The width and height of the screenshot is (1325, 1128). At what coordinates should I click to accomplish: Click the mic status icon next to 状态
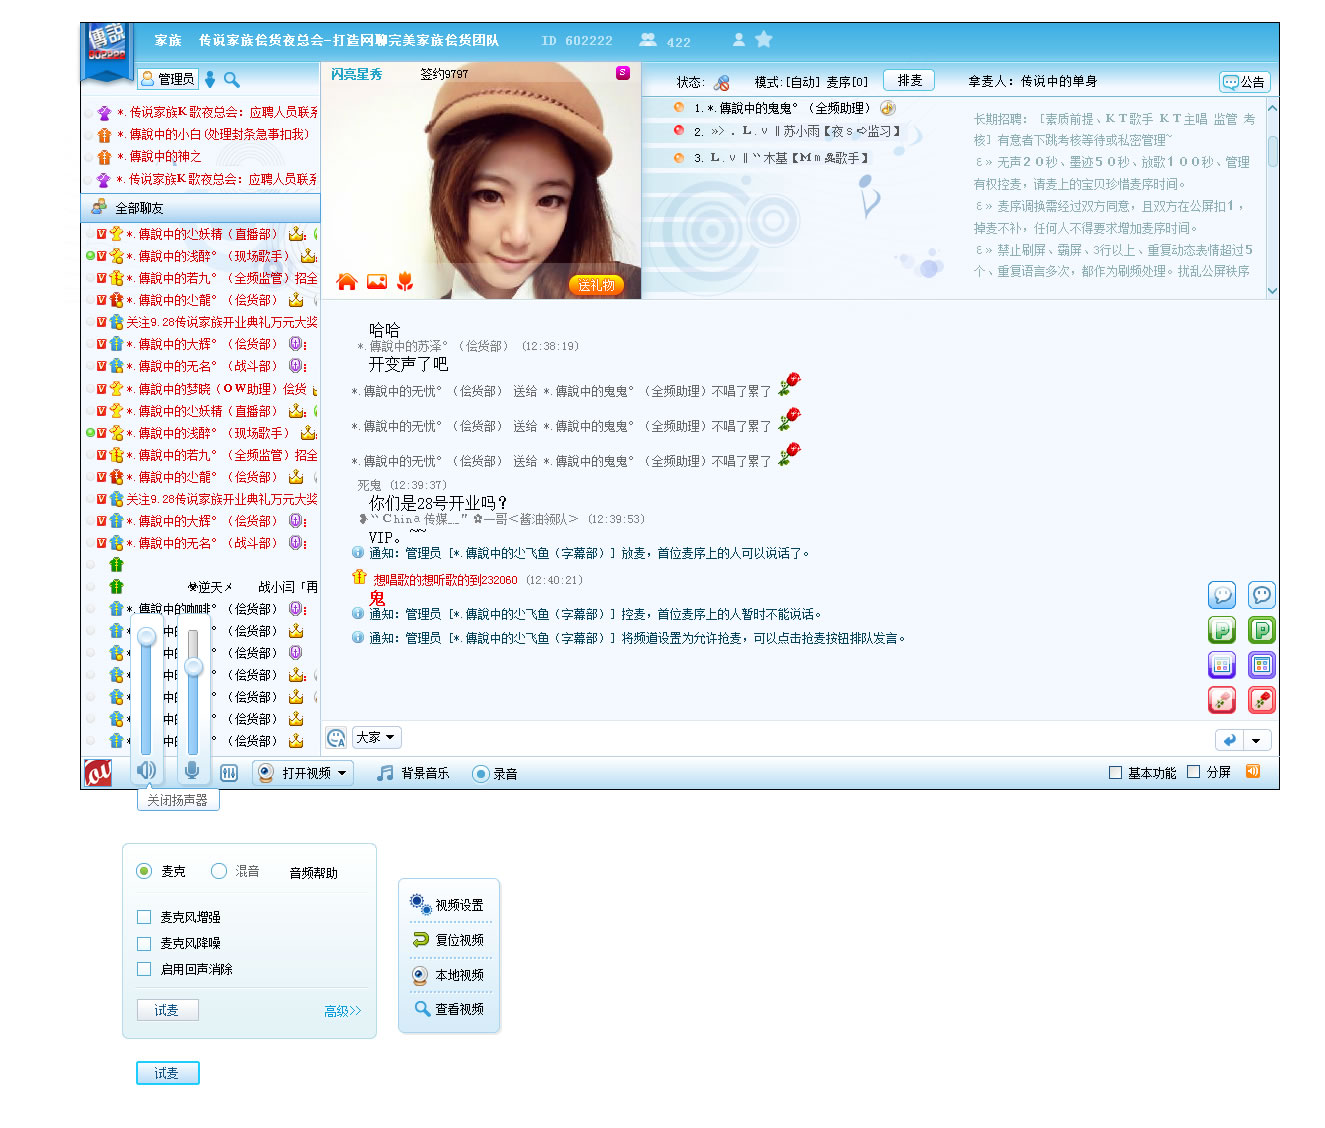pyautogui.click(x=722, y=82)
